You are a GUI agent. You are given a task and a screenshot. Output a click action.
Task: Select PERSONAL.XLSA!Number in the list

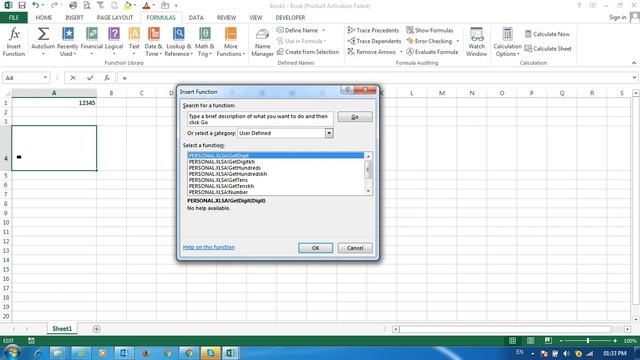point(218,192)
